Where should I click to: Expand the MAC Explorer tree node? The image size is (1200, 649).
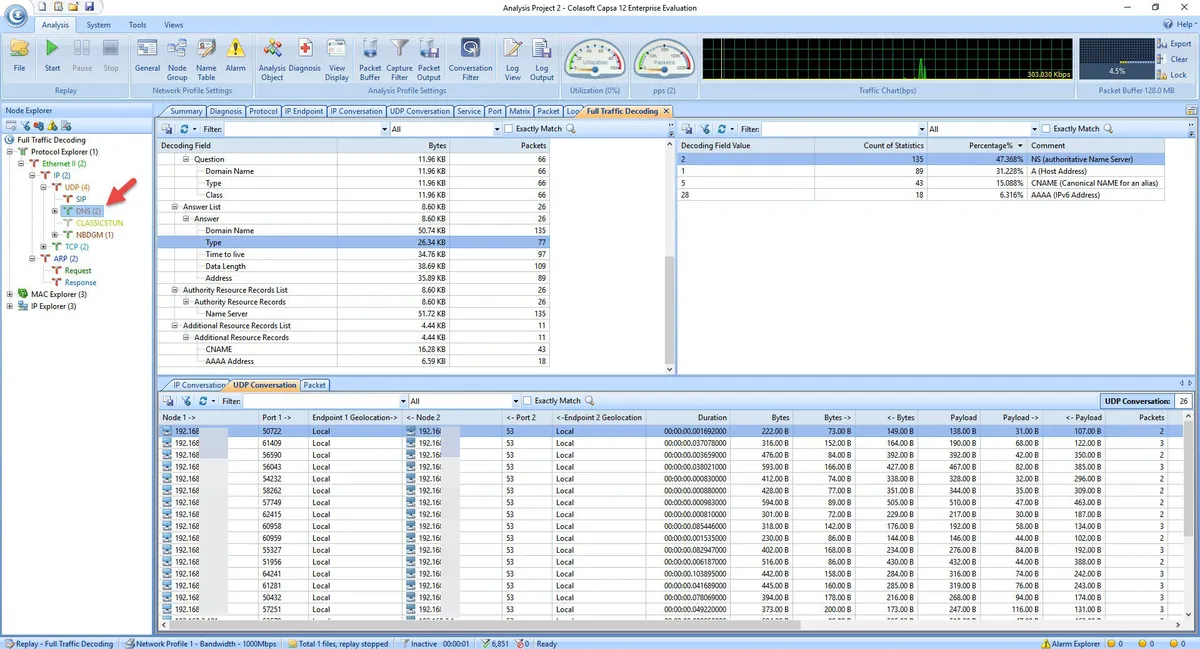coord(10,294)
